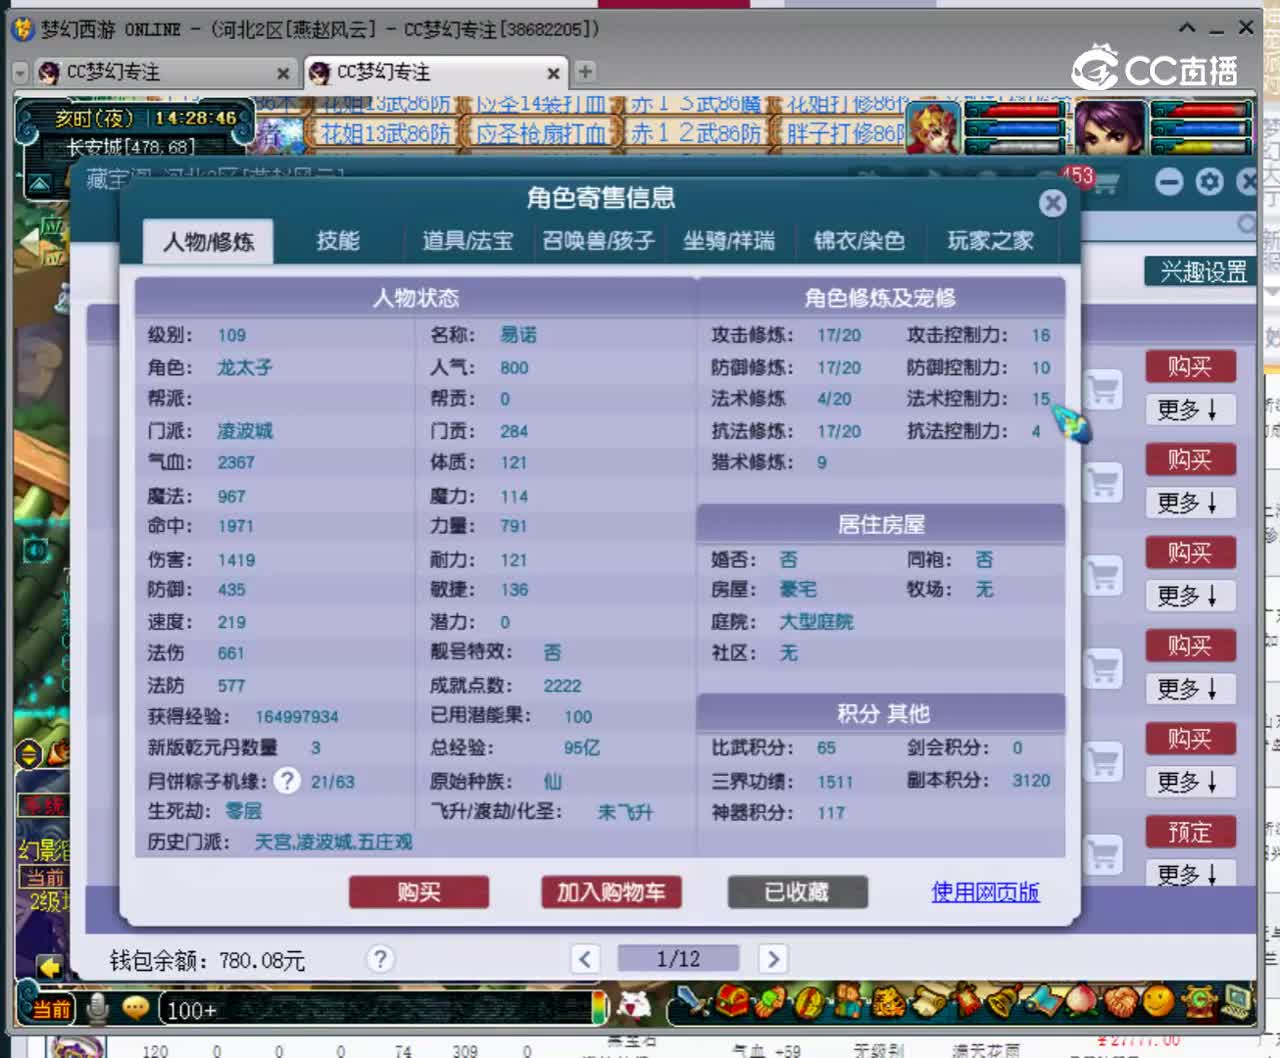Select the 人物/修炼 tab

[208, 241]
